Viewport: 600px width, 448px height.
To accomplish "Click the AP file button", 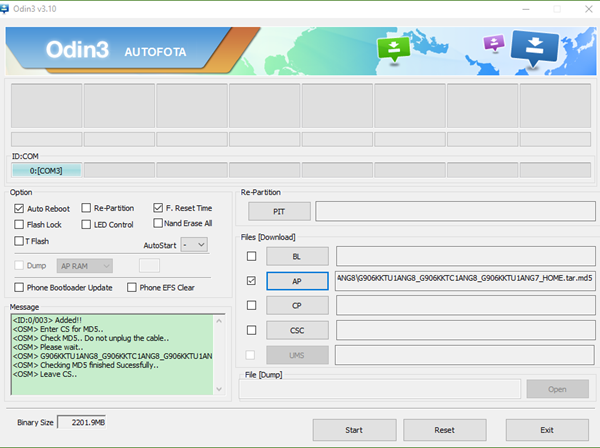I will [297, 281].
